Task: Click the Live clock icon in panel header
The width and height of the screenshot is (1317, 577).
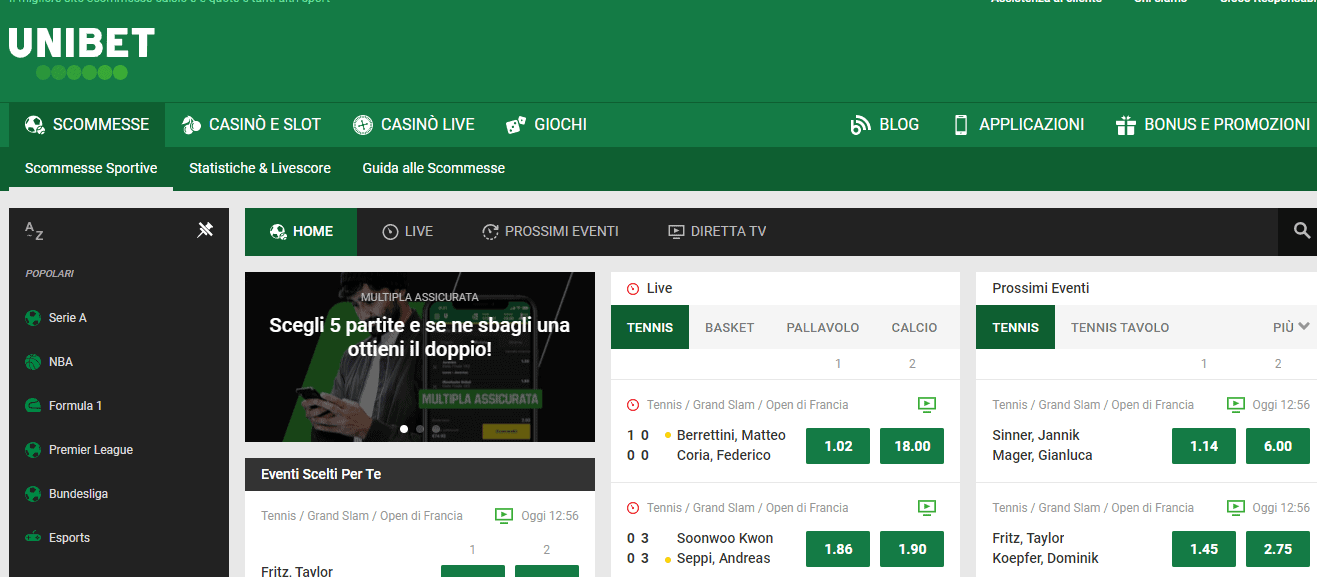Action: pyautogui.click(x=633, y=289)
